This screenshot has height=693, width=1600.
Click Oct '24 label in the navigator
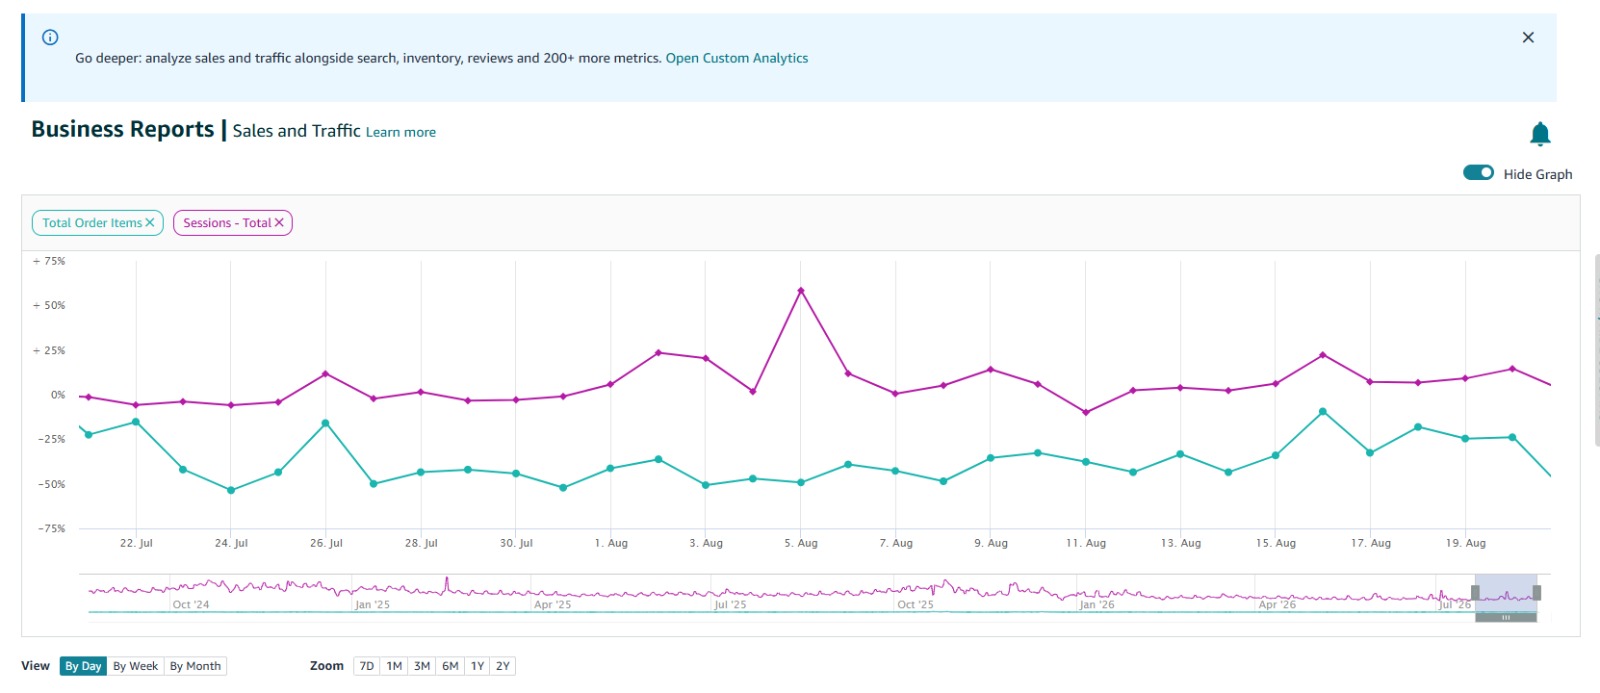pos(191,605)
